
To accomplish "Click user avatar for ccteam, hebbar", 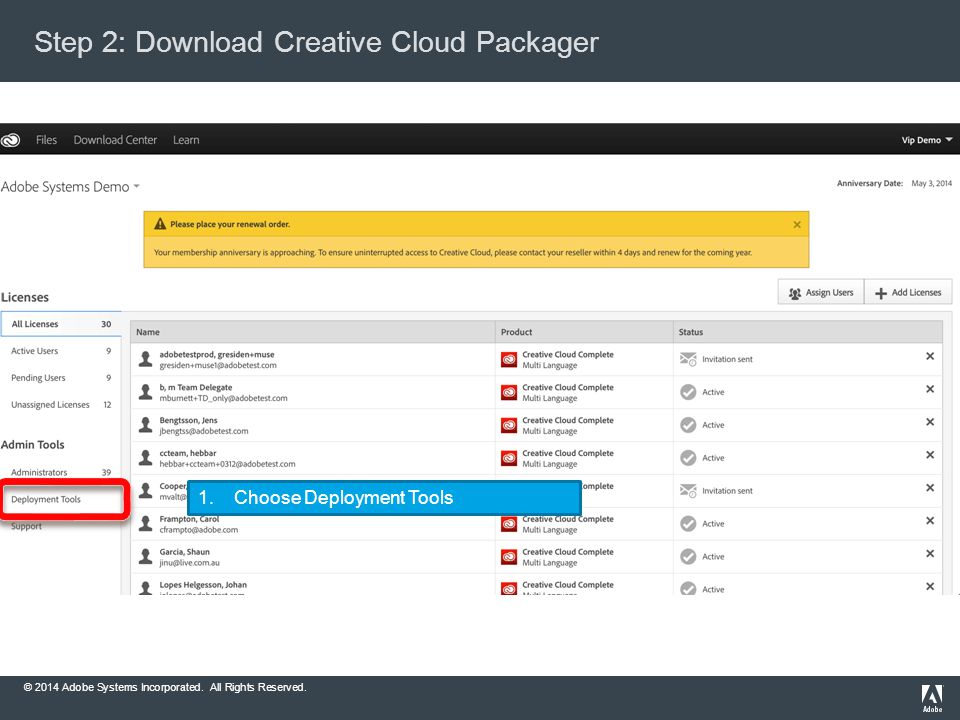I will (x=146, y=458).
